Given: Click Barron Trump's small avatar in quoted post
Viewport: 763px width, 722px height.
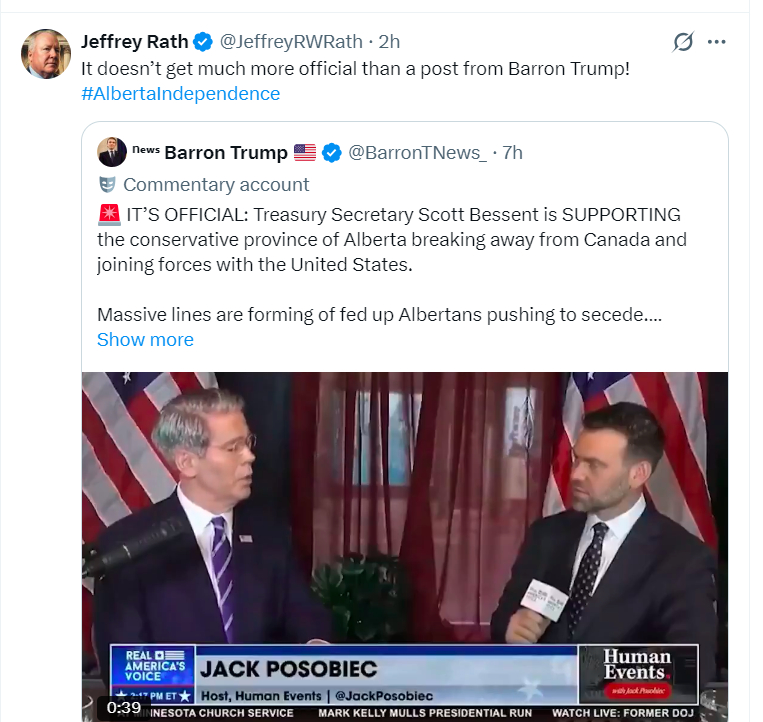Looking at the screenshot, I should (111, 152).
